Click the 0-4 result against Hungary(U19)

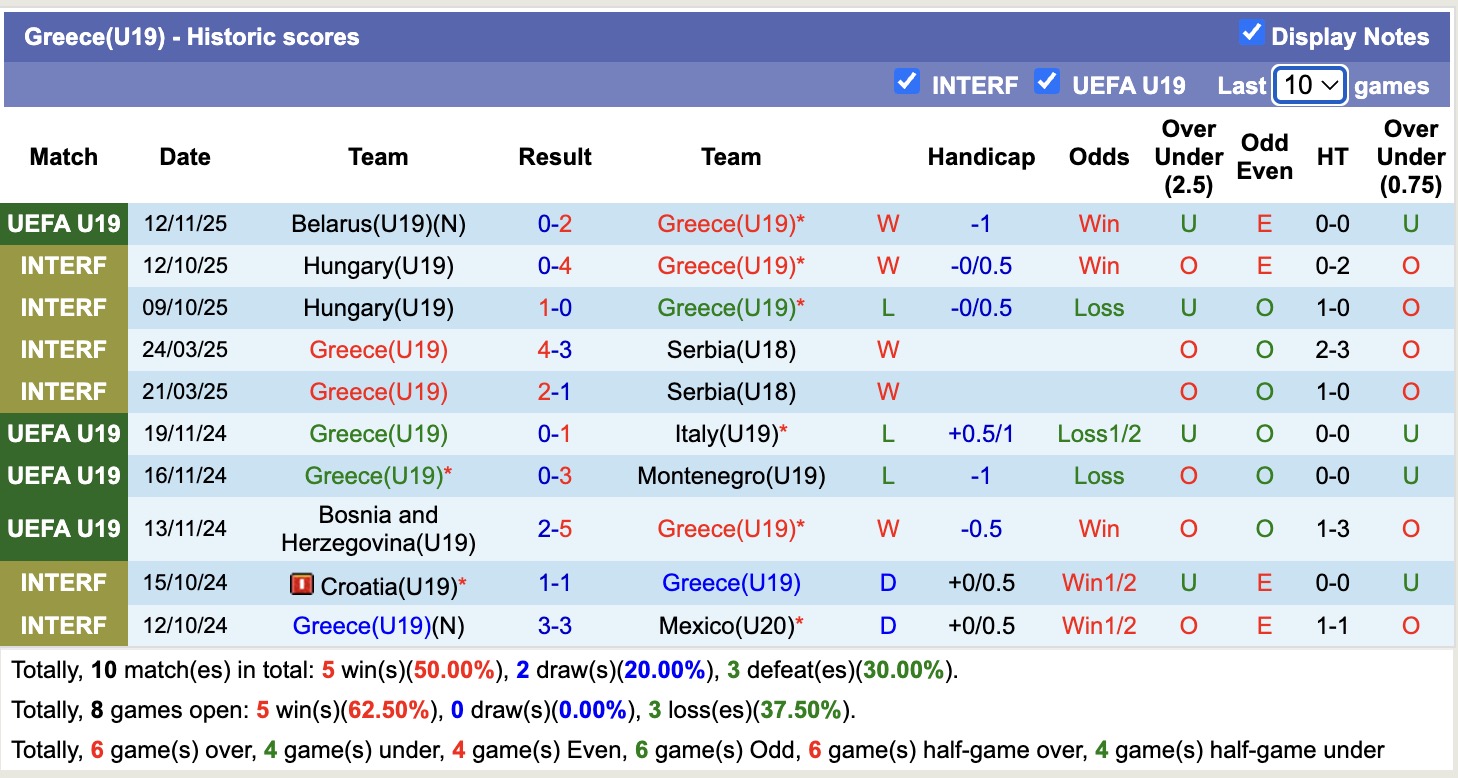click(555, 266)
